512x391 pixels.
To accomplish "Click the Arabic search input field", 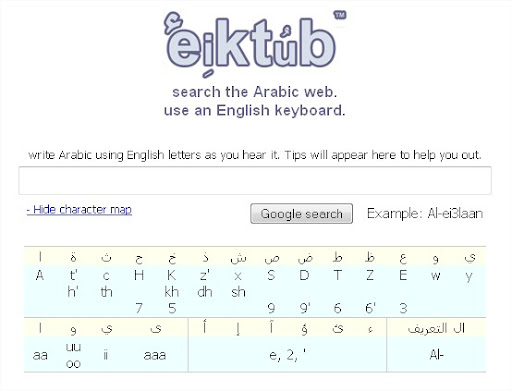I will click(x=255, y=180).
